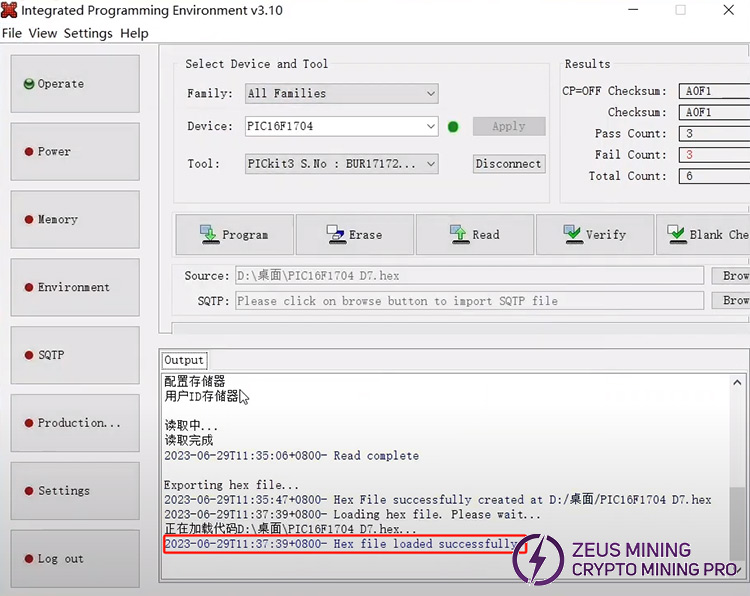The width and height of the screenshot is (750, 596).
Task: Close the programming environment window
Action: [728, 10]
